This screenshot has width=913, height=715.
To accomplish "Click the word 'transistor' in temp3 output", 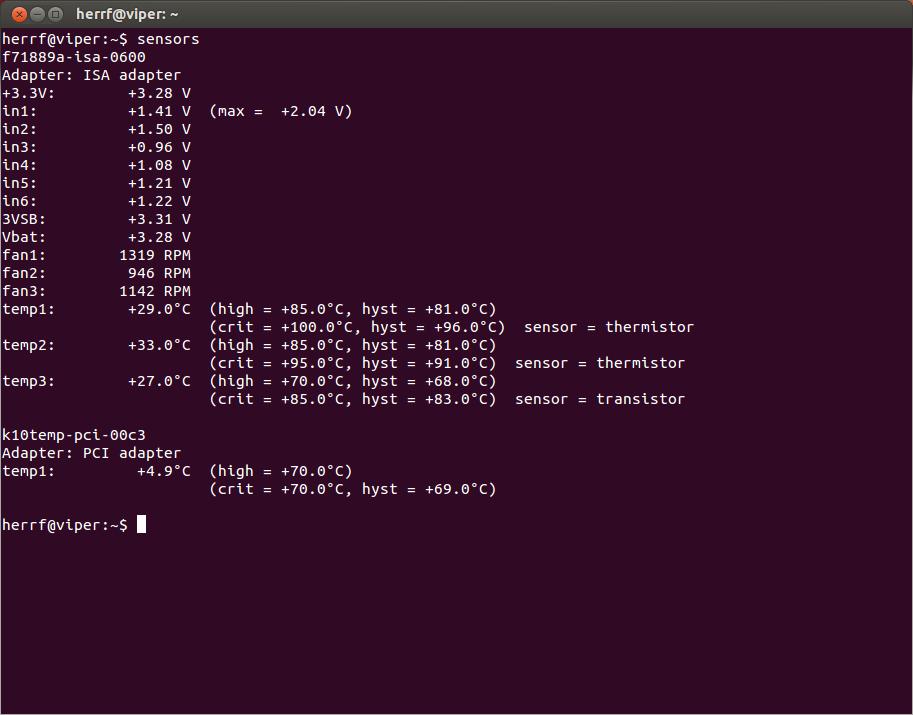I will point(640,399).
